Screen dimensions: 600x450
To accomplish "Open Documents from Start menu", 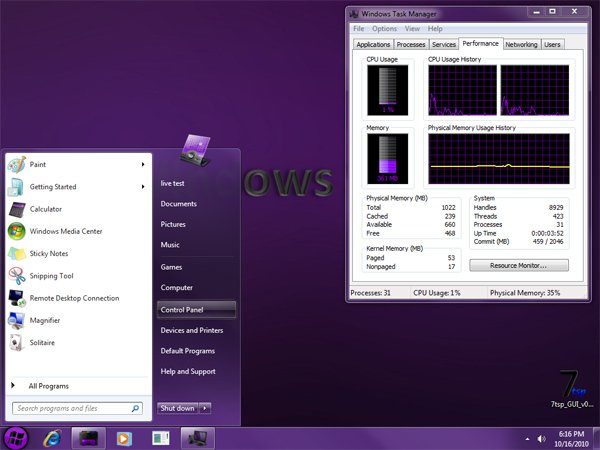I will (179, 204).
